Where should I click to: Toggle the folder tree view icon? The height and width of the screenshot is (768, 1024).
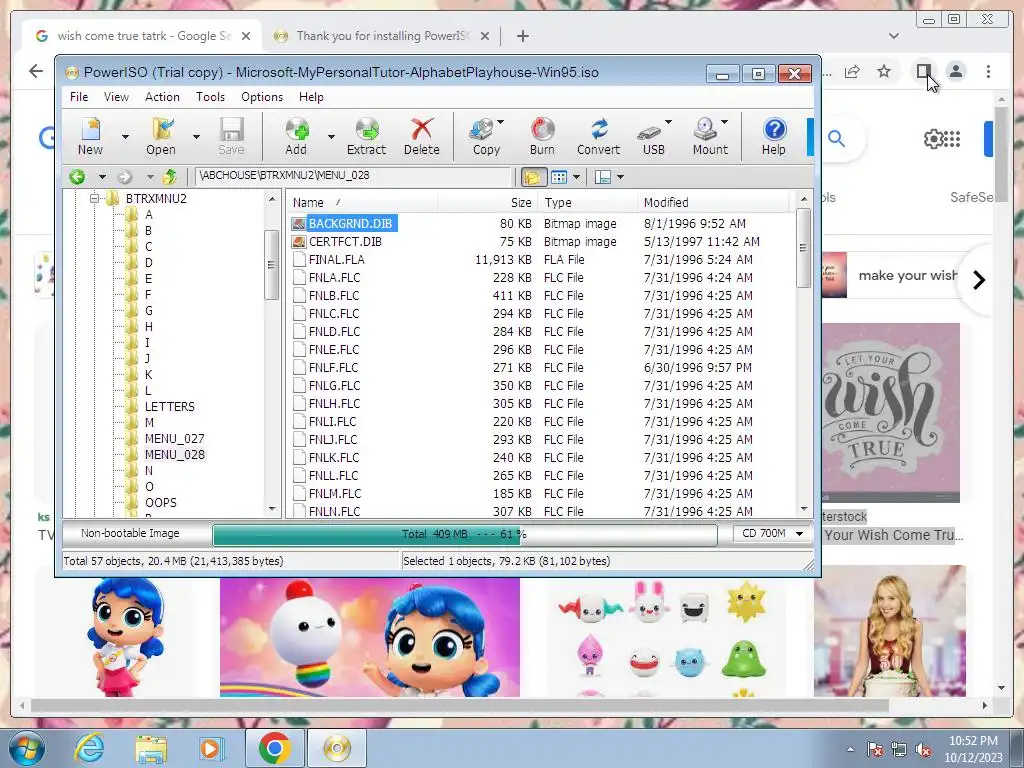pos(533,176)
